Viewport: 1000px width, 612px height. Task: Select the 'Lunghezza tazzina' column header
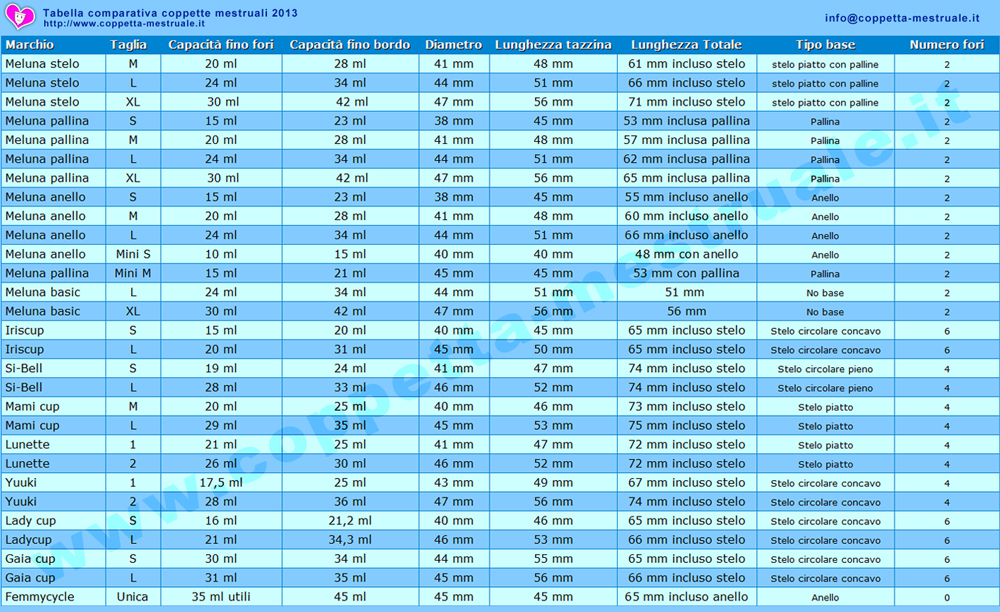(x=553, y=45)
